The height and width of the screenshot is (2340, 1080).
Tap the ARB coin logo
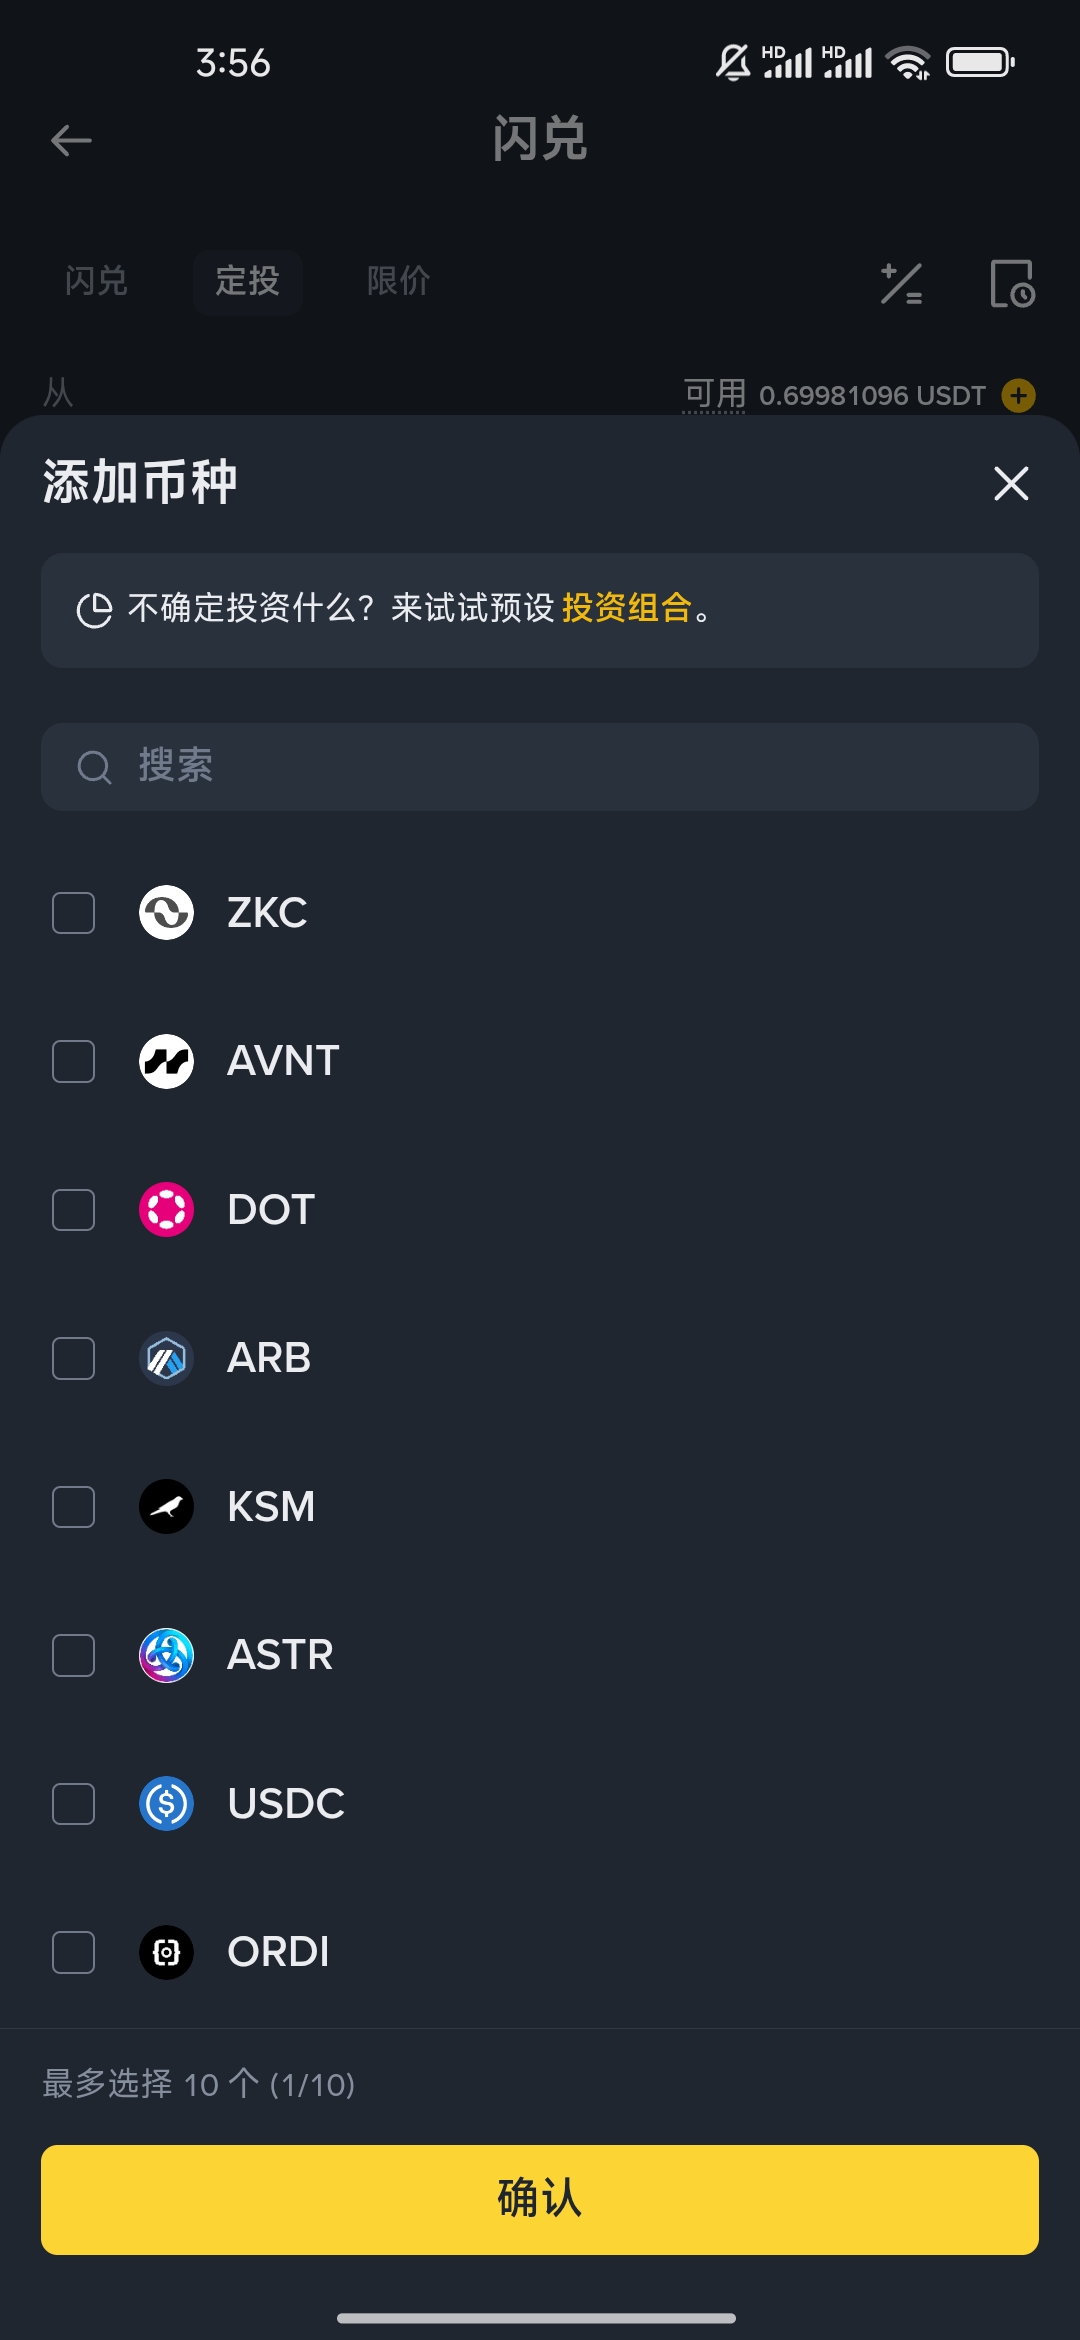(x=166, y=1358)
